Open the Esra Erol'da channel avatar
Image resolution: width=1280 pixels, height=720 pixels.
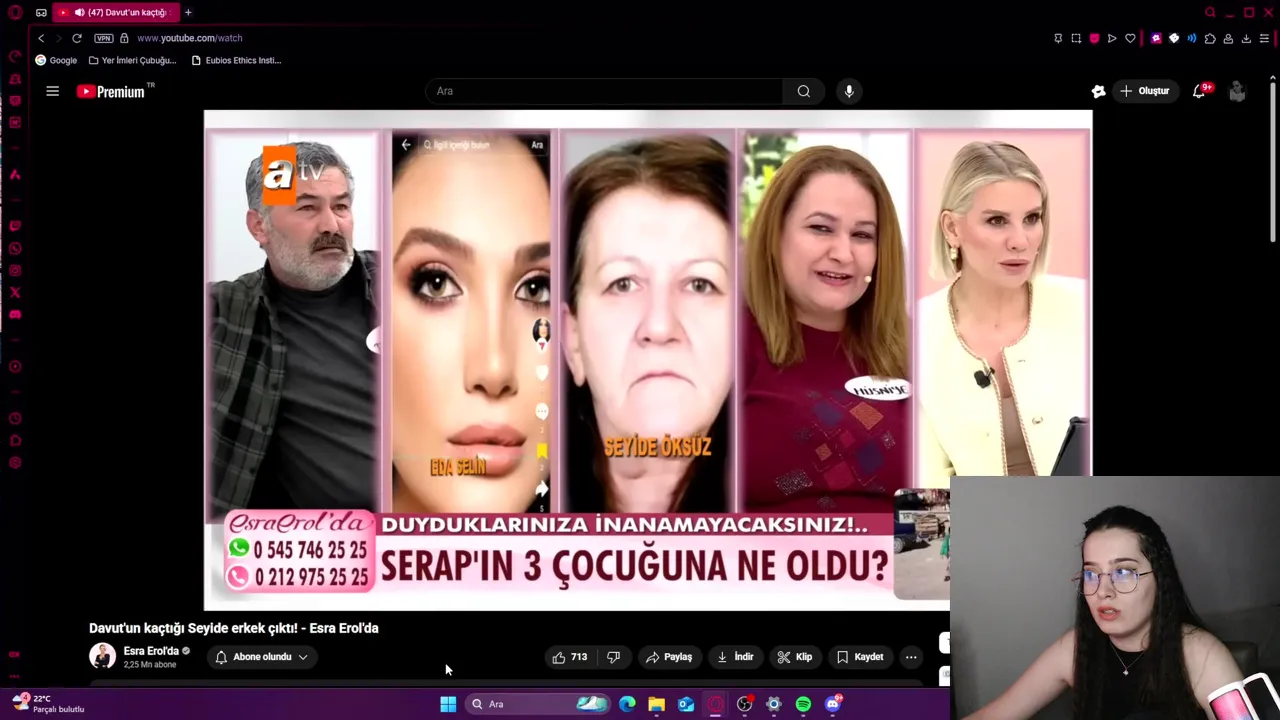point(102,656)
